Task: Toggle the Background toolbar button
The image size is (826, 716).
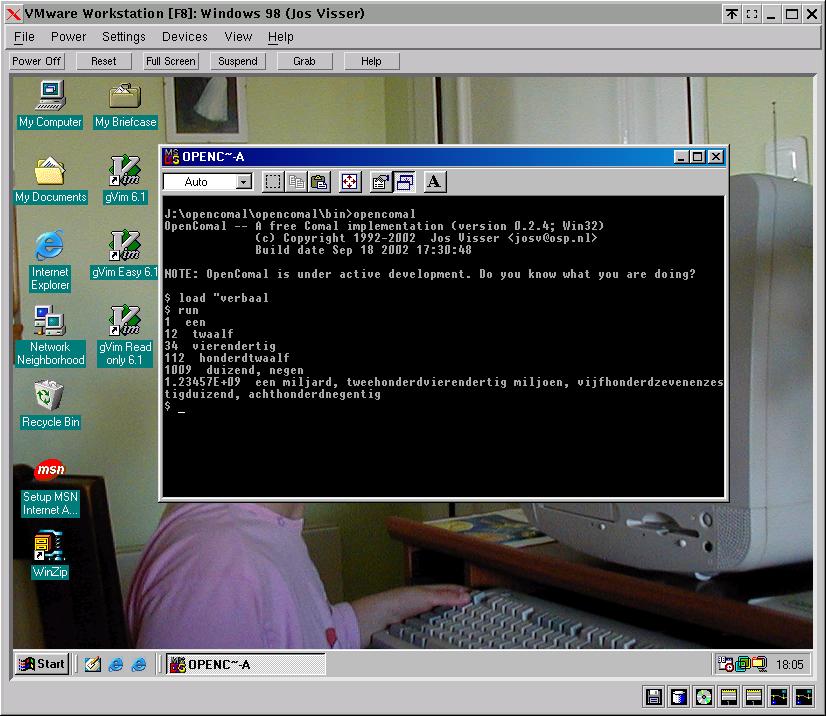Action: tap(405, 182)
